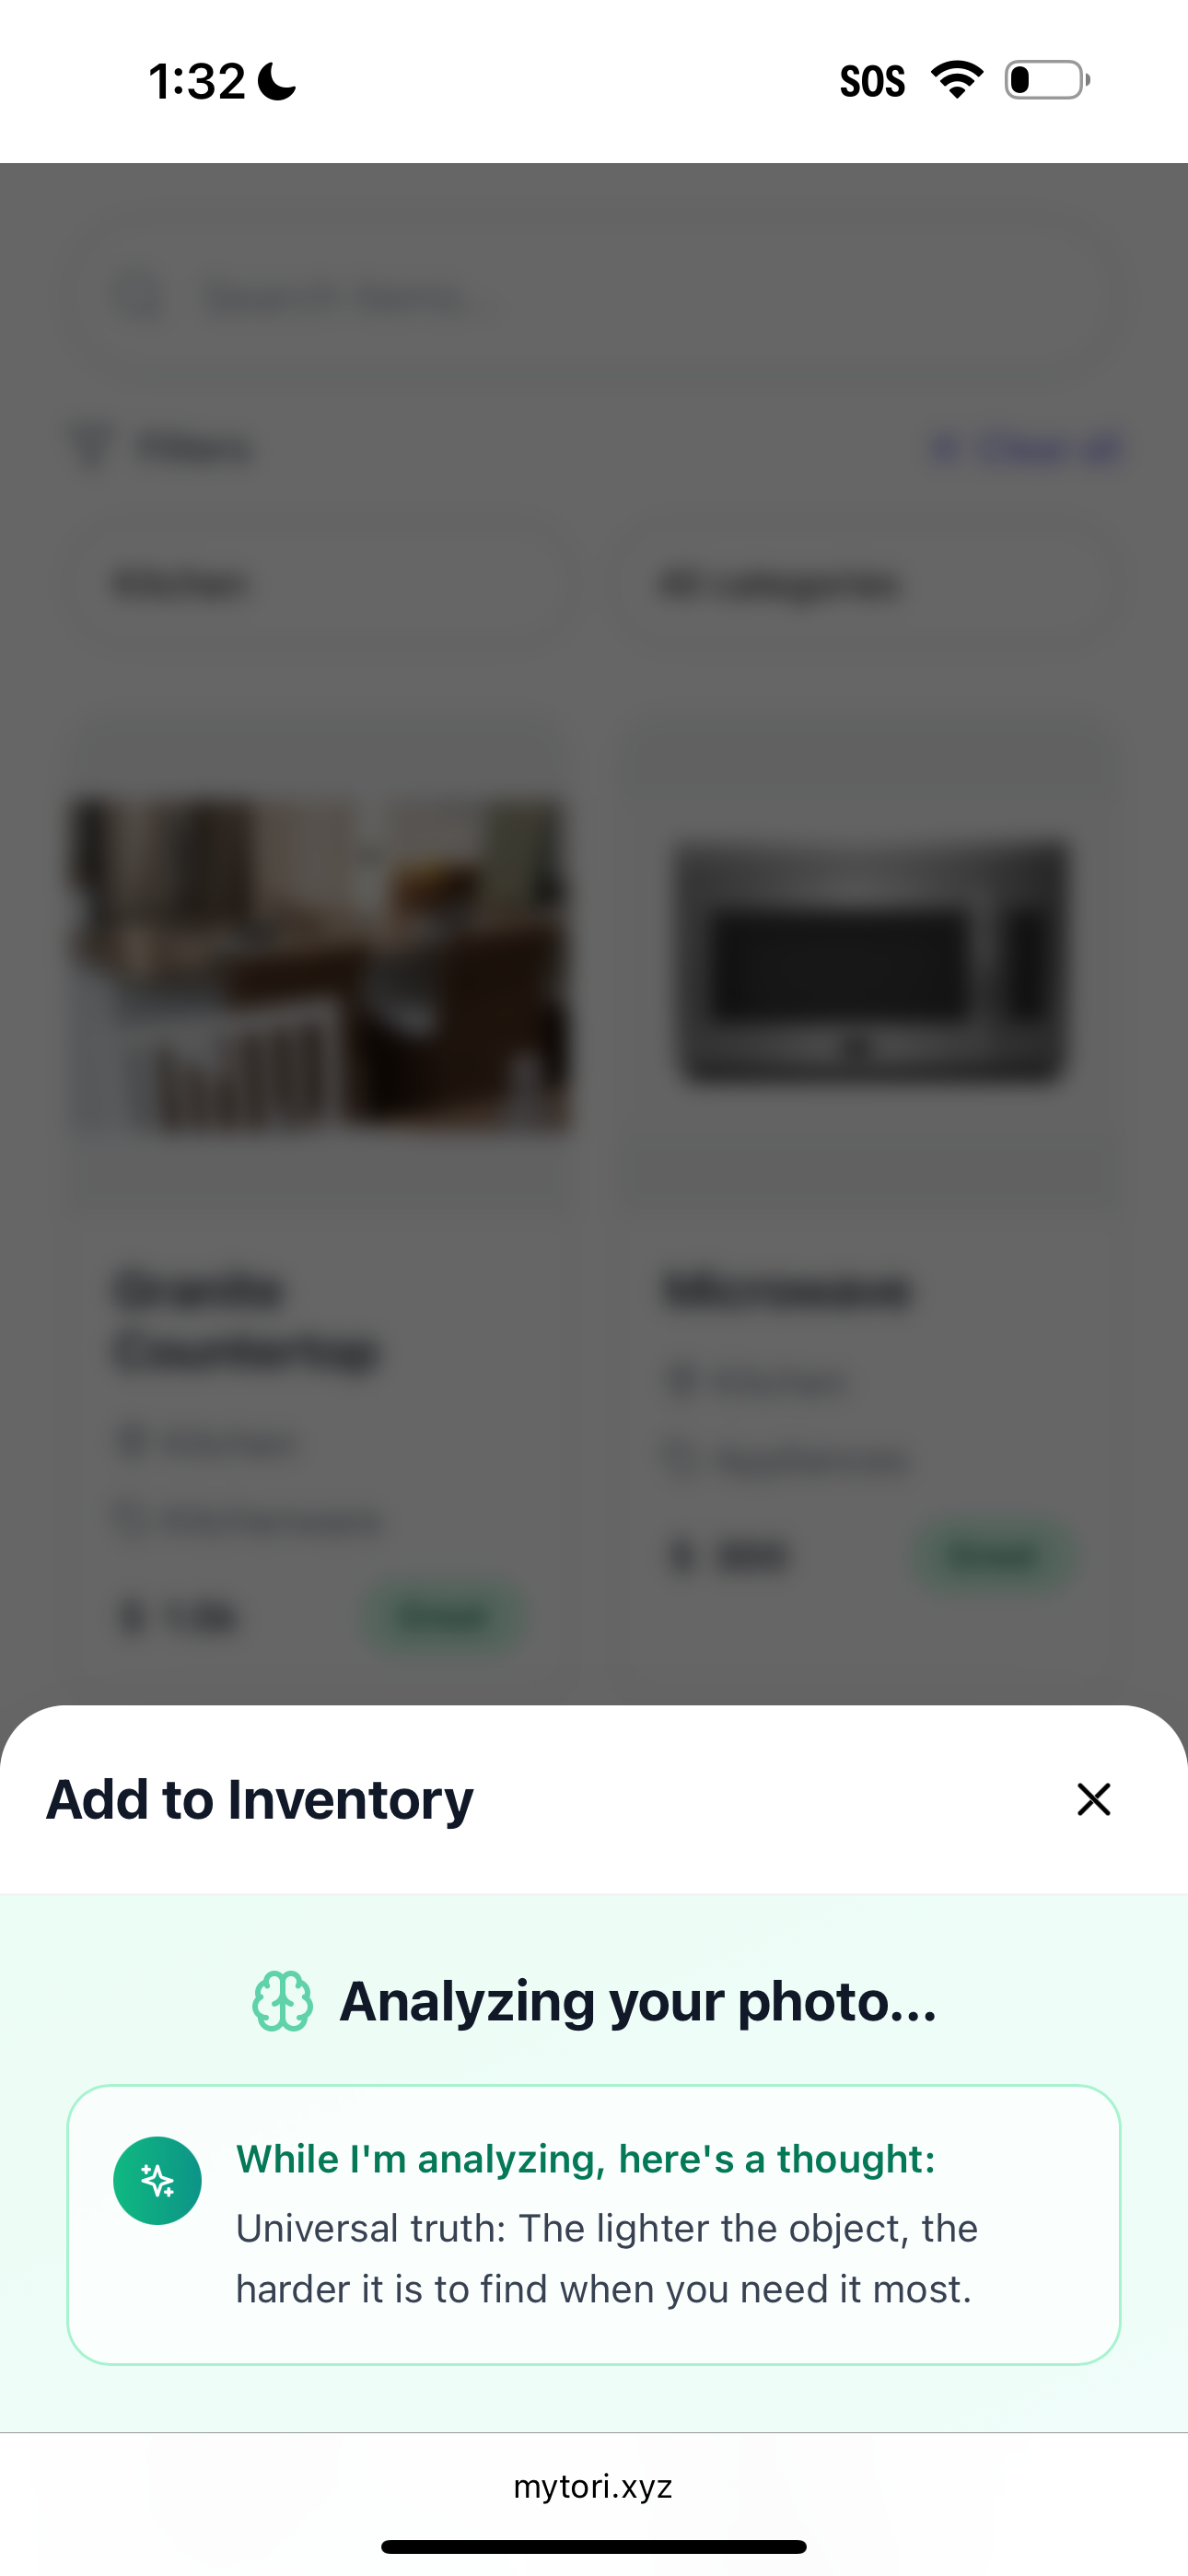Tap the moon Focus icon
Screen dimensions: 1188x2576
click(277, 81)
